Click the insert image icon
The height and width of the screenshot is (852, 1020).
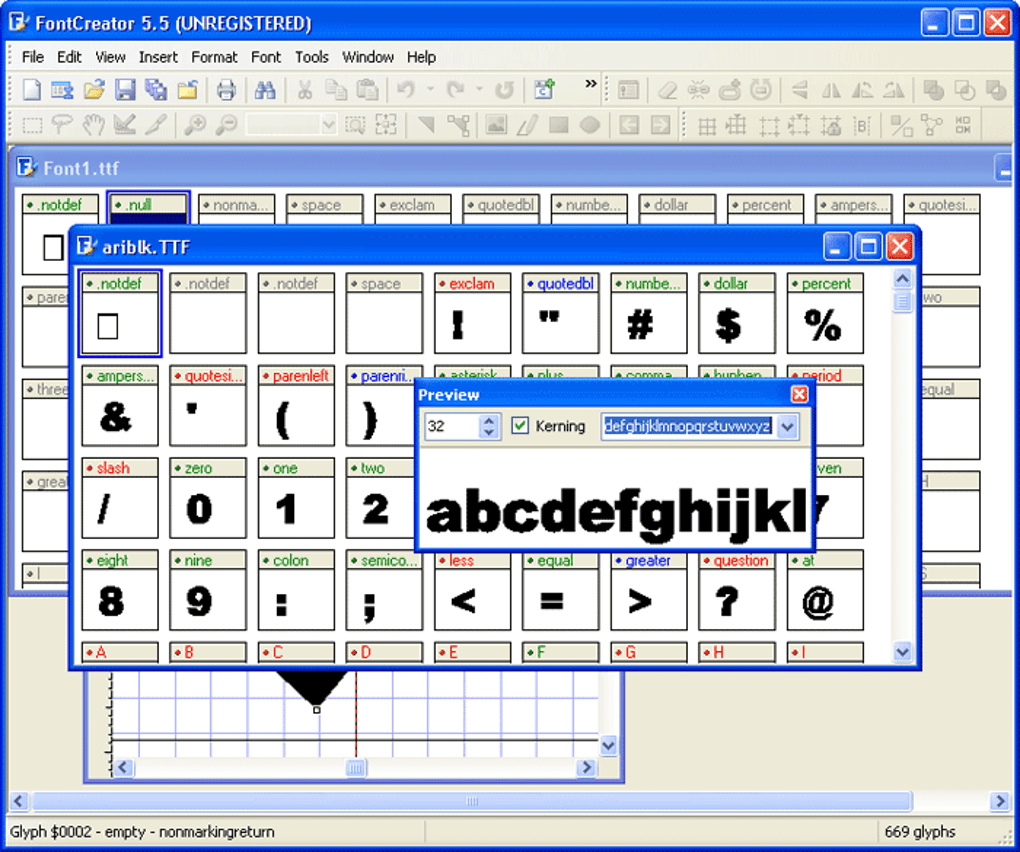(496, 124)
